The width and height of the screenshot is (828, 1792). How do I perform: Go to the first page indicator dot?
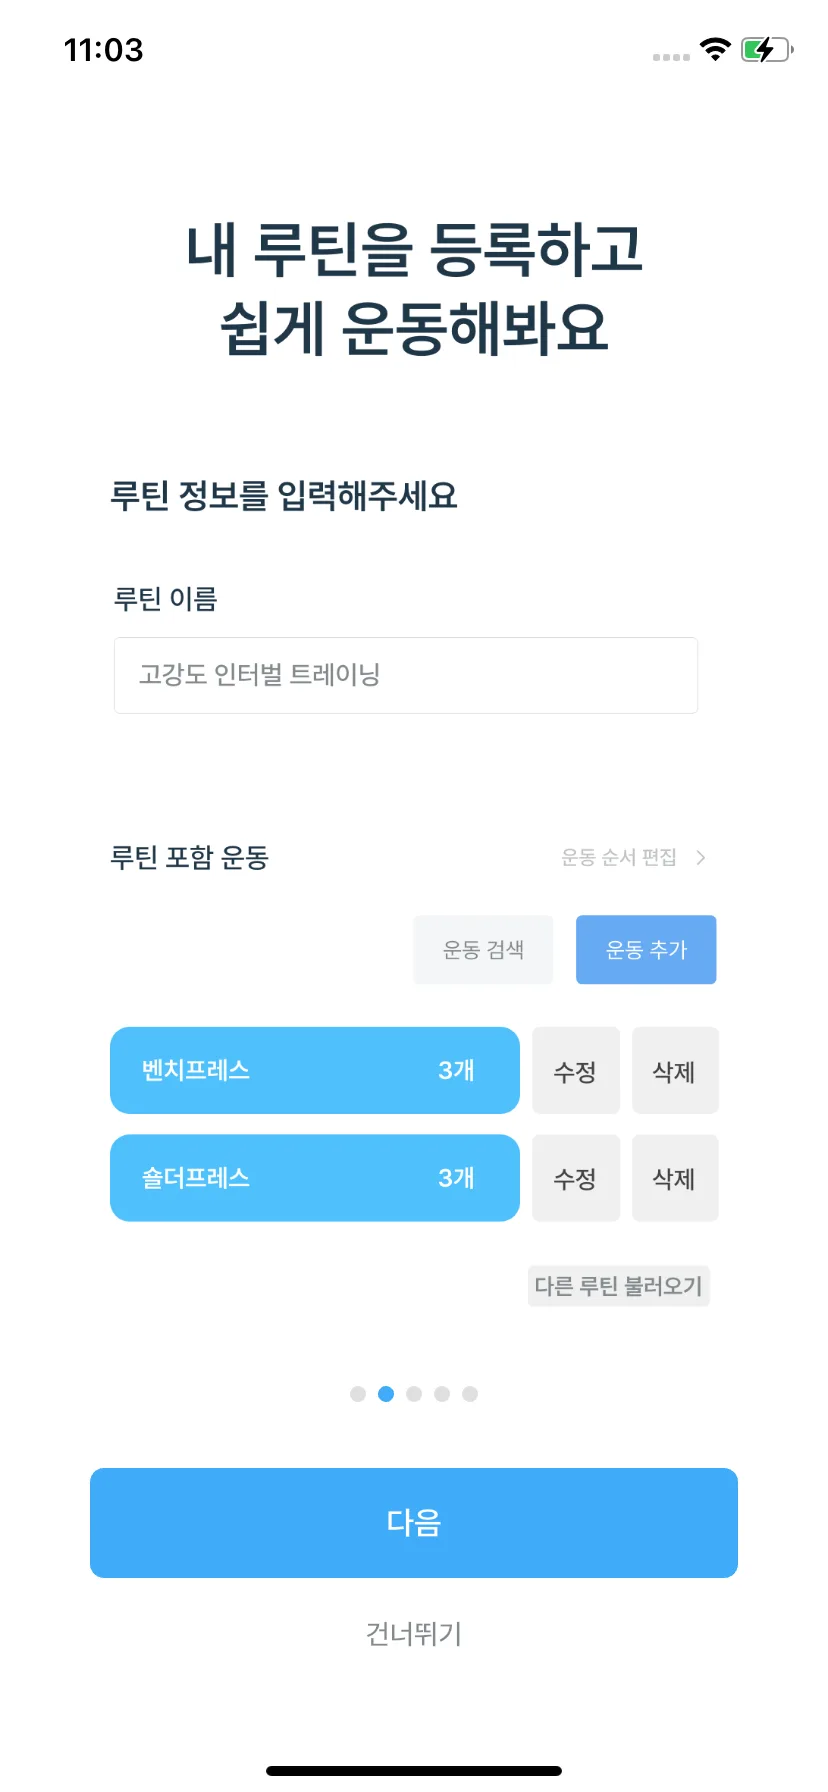coord(358,1394)
